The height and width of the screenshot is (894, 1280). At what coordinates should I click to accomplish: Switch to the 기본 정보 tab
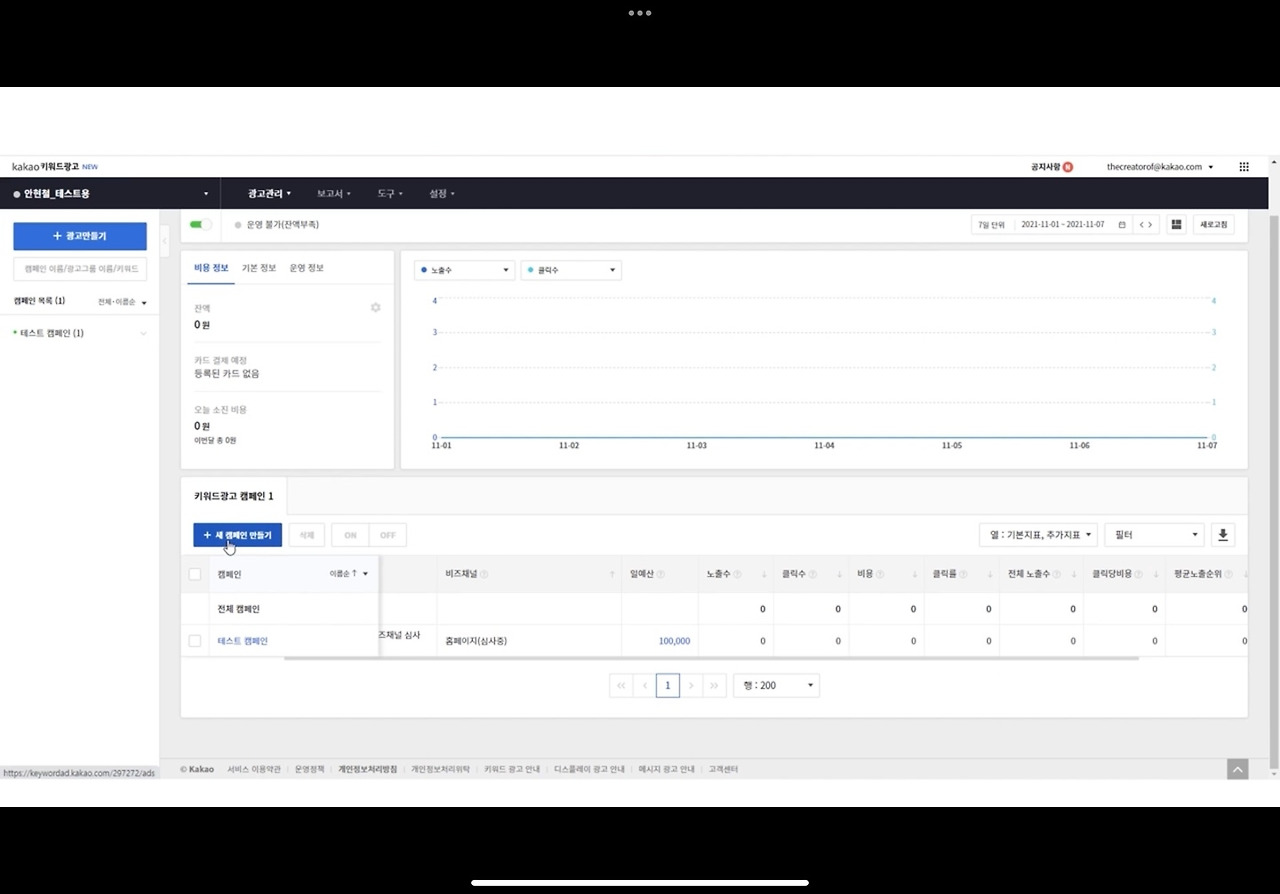click(258, 268)
